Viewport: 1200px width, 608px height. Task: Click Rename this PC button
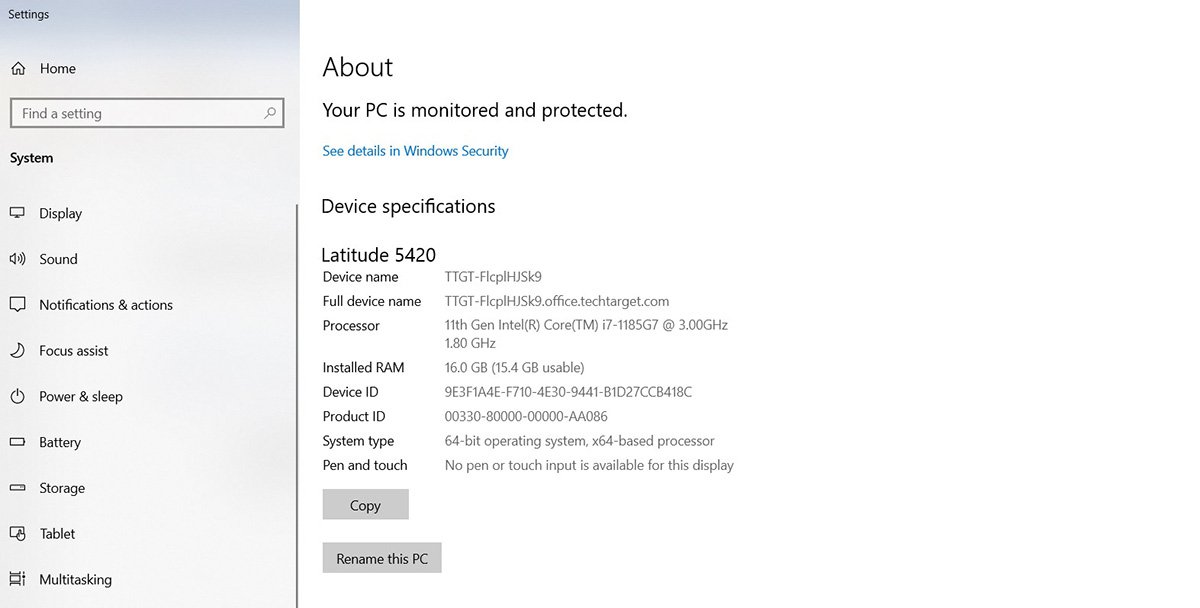tap(382, 559)
